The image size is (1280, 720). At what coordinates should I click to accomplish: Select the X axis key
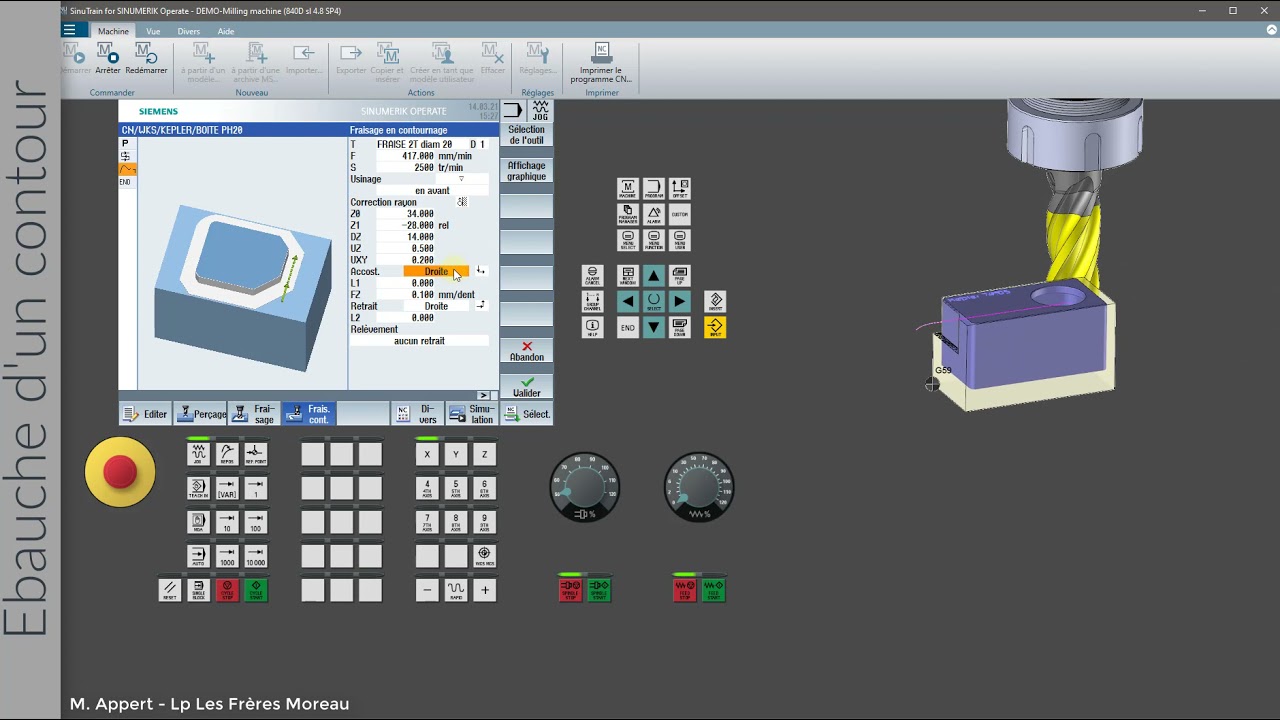pos(427,454)
